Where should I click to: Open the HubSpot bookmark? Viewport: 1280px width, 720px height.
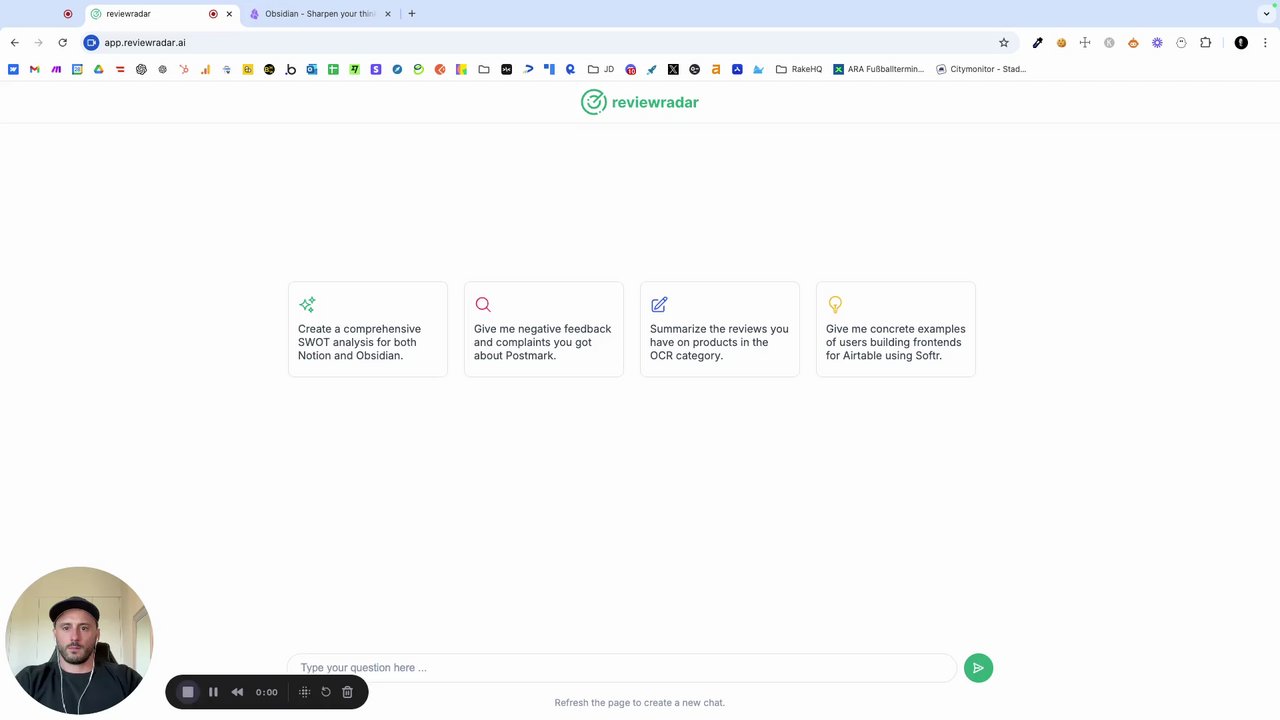[x=184, y=69]
